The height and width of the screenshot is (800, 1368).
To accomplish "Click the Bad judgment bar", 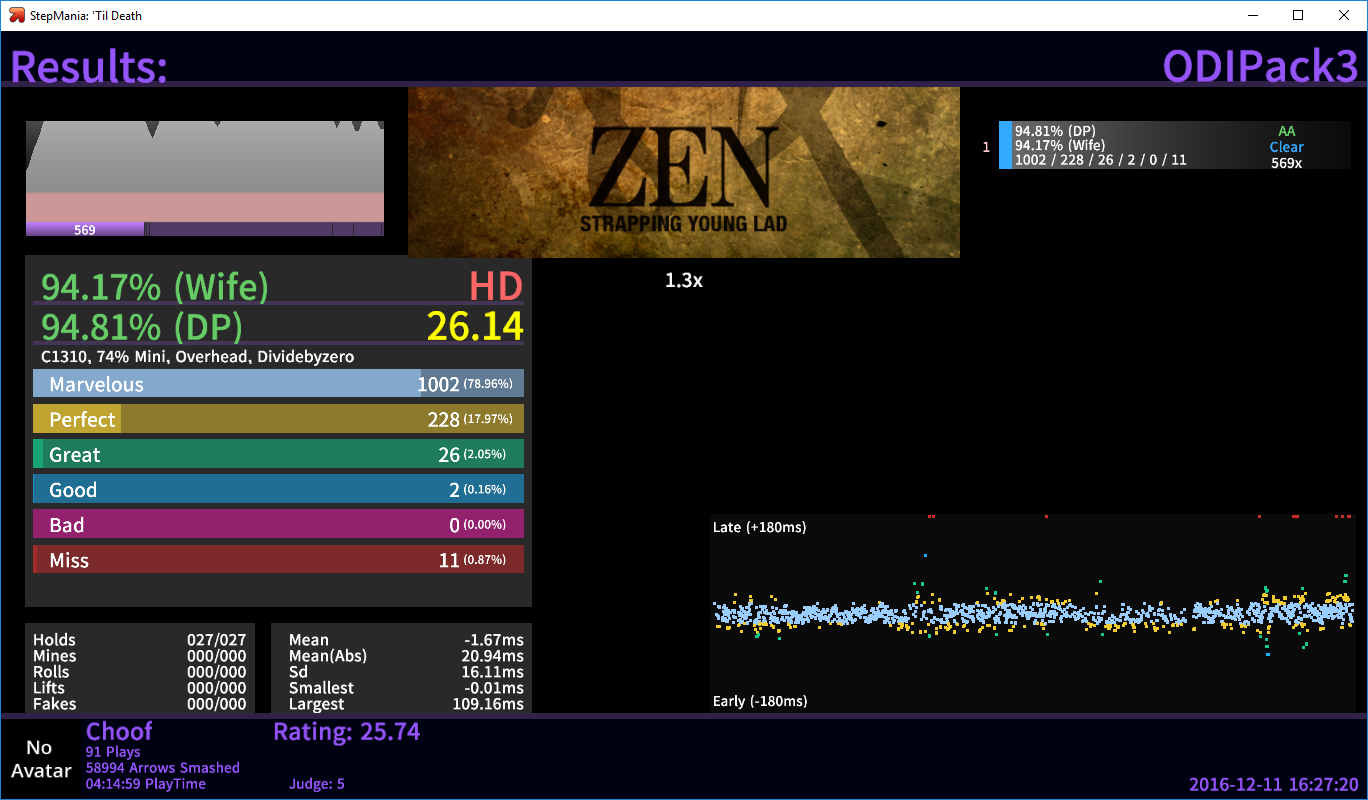I will pos(278,524).
